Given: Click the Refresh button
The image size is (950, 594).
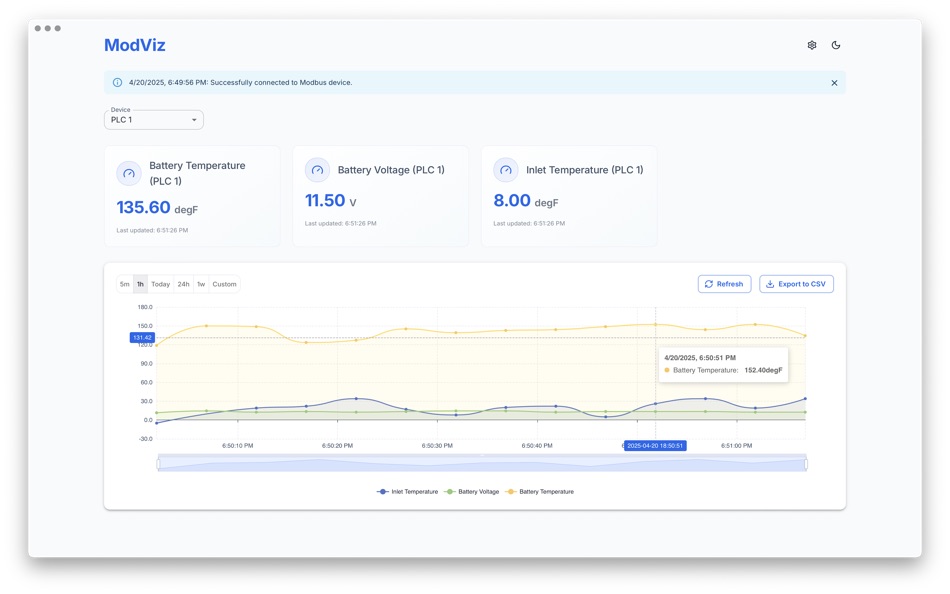Looking at the screenshot, I should (x=725, y=284).
